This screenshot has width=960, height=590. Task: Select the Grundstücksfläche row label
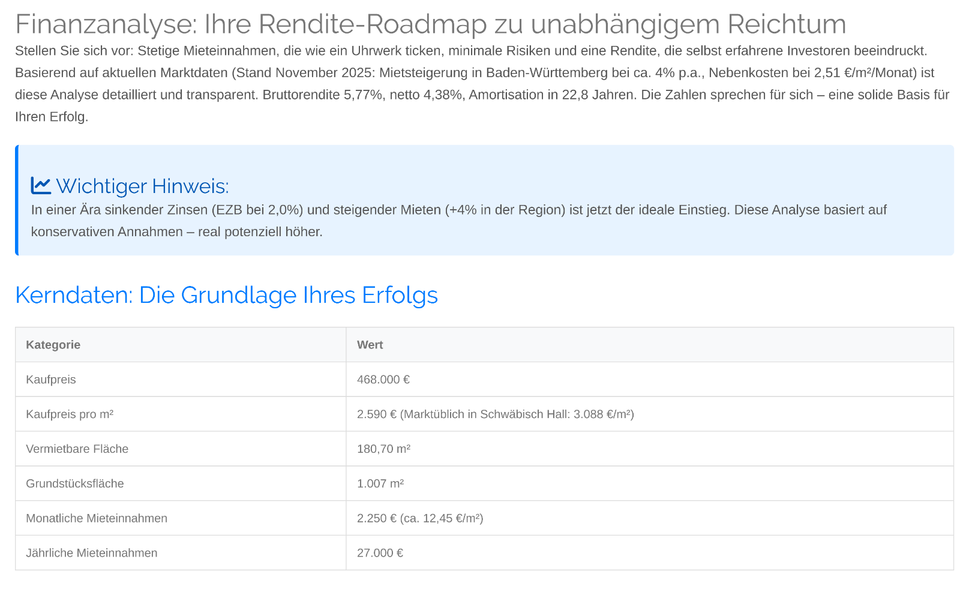point(76,484)
